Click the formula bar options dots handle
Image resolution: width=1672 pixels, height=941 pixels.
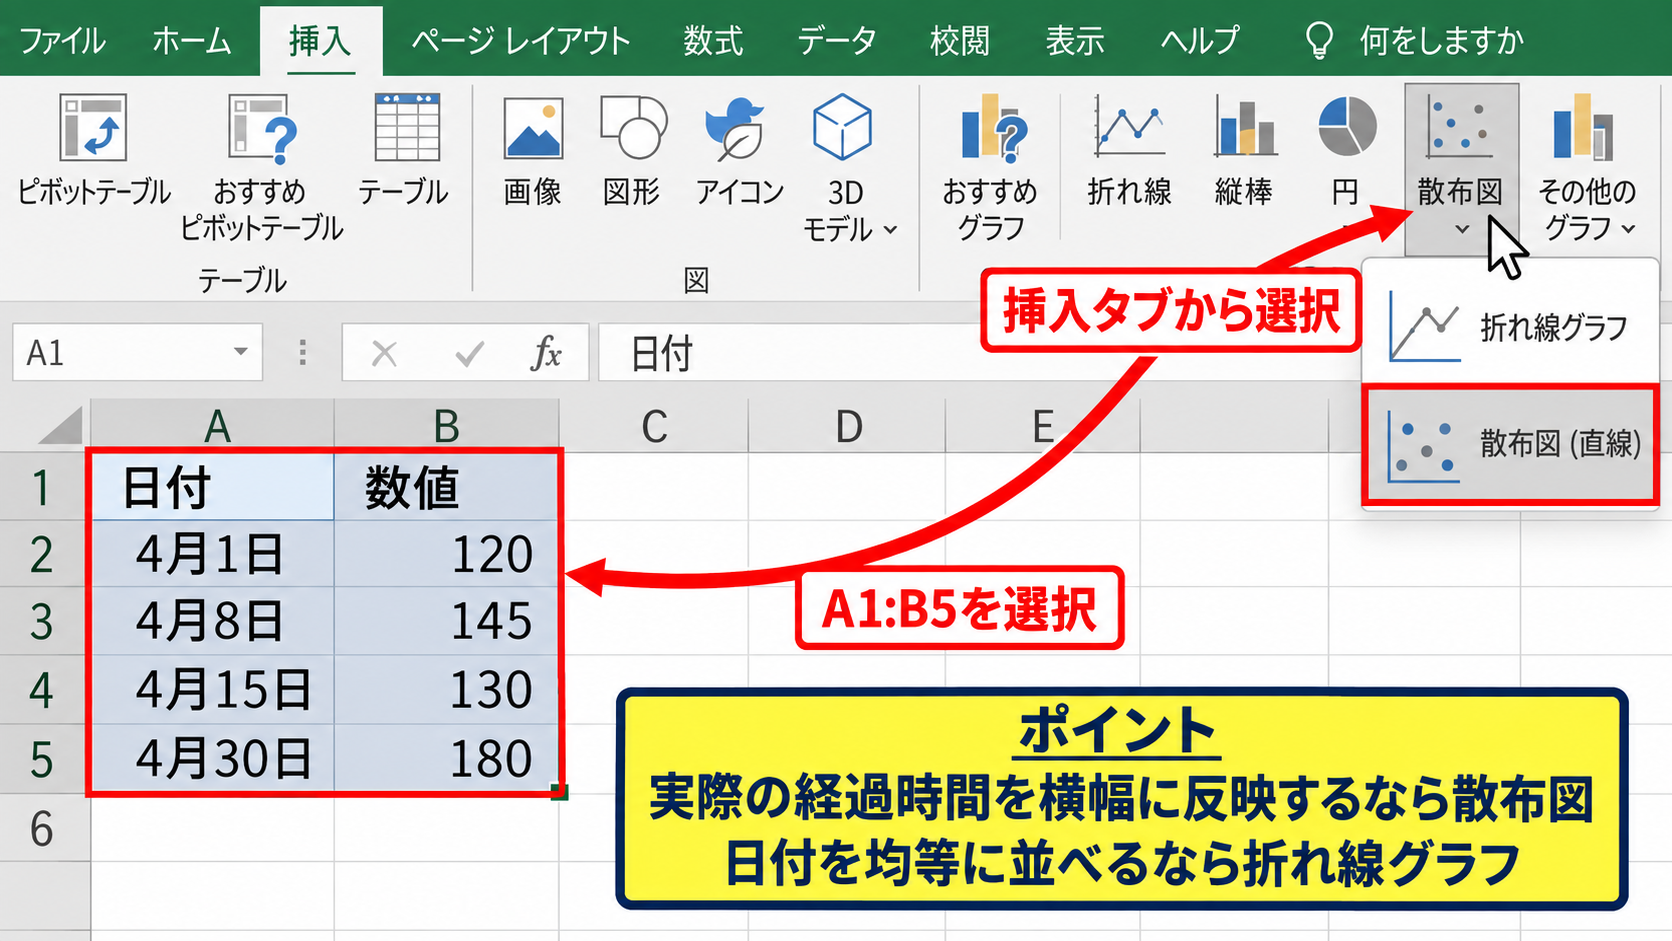[x=302, y=352]
